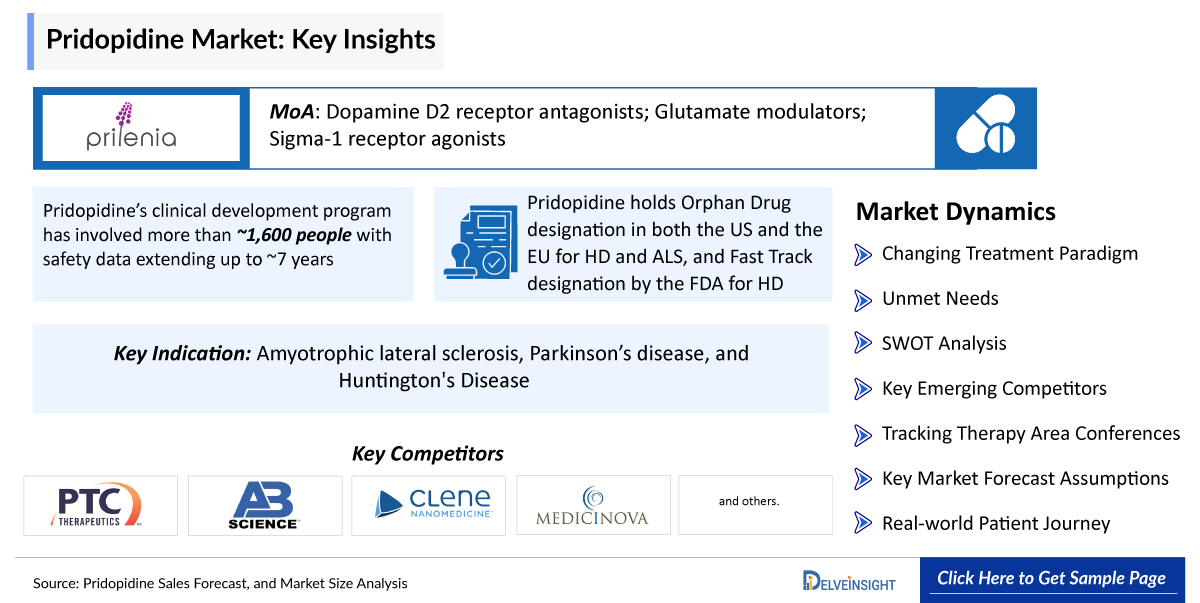Click the pill capsule icon
Screen dimensions: 1200x603
[x=985, y=127]
